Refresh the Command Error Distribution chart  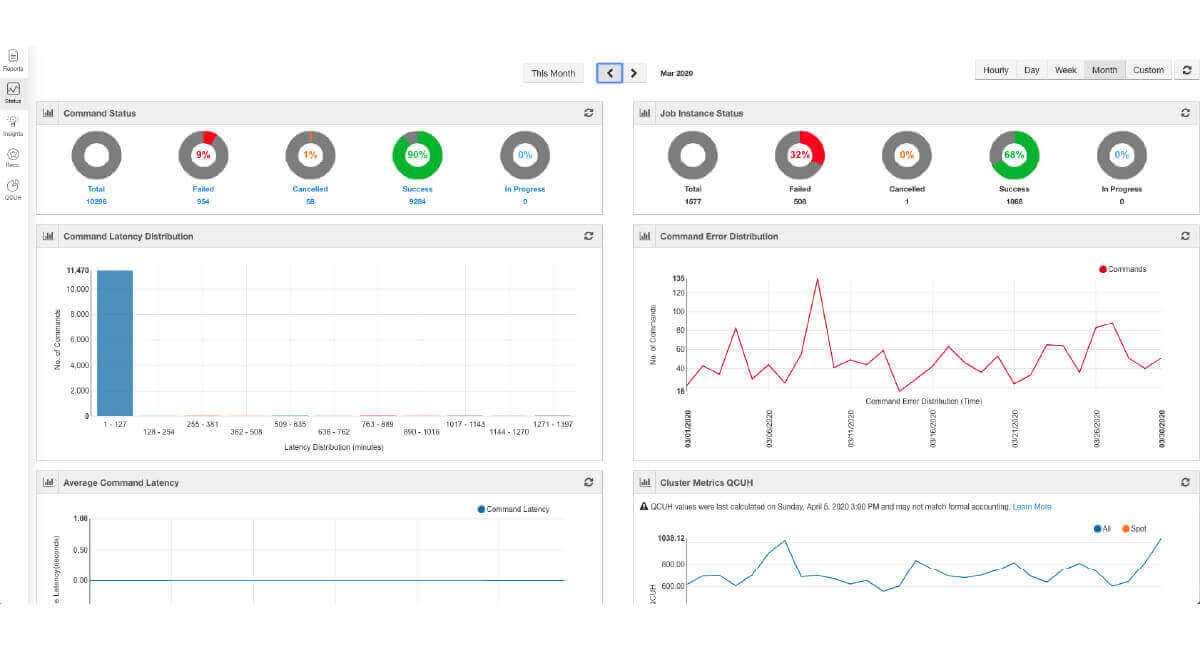[1185, 236]
